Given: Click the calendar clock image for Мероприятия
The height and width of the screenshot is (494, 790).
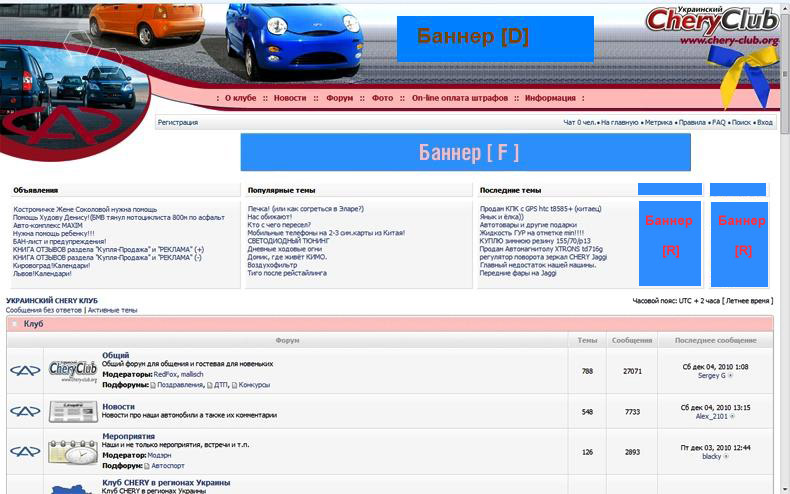Looking at the screenshot, I should tap(73, 452).
